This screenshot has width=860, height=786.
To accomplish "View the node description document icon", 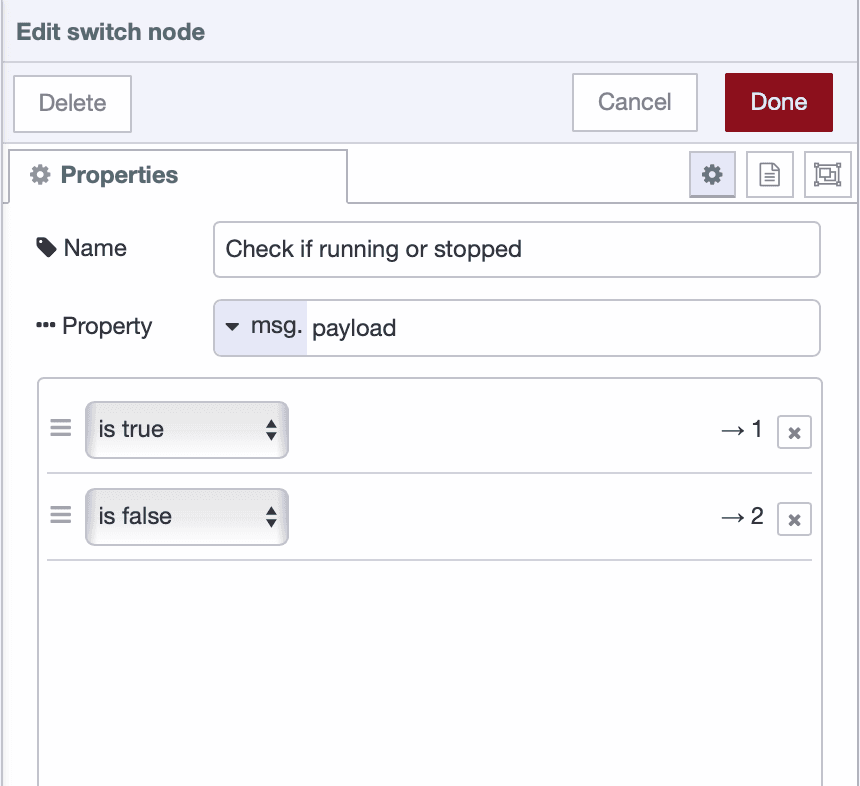I will tap(770, 174).
